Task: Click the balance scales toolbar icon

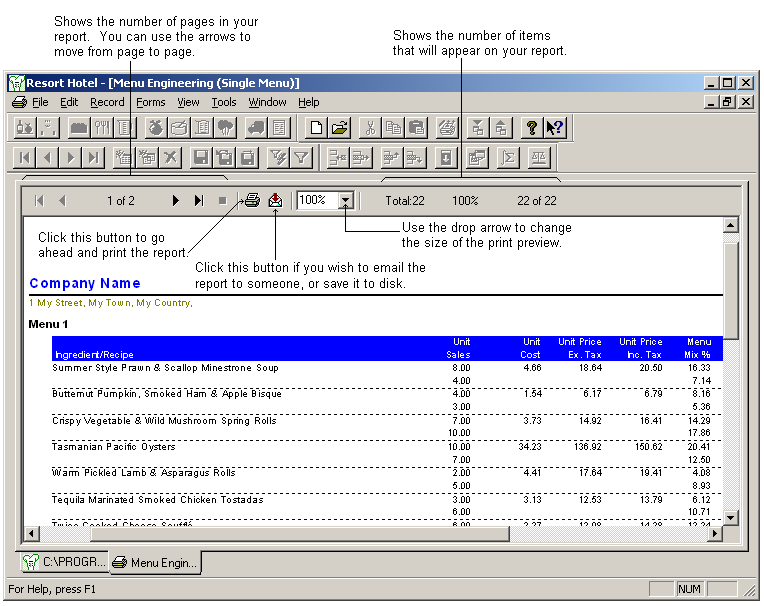Action: coord(539,157)
